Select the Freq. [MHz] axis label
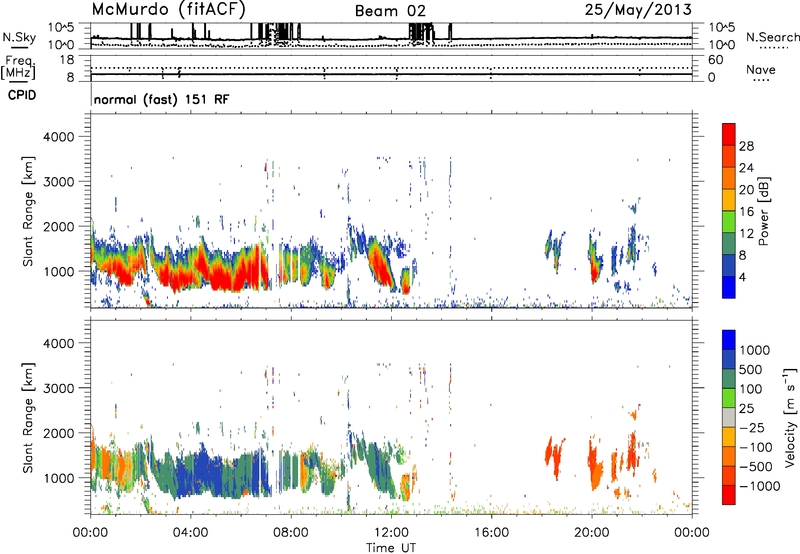The width and height of the screenshot is (800, 554). pyautogui.click(x=18, y=68)
